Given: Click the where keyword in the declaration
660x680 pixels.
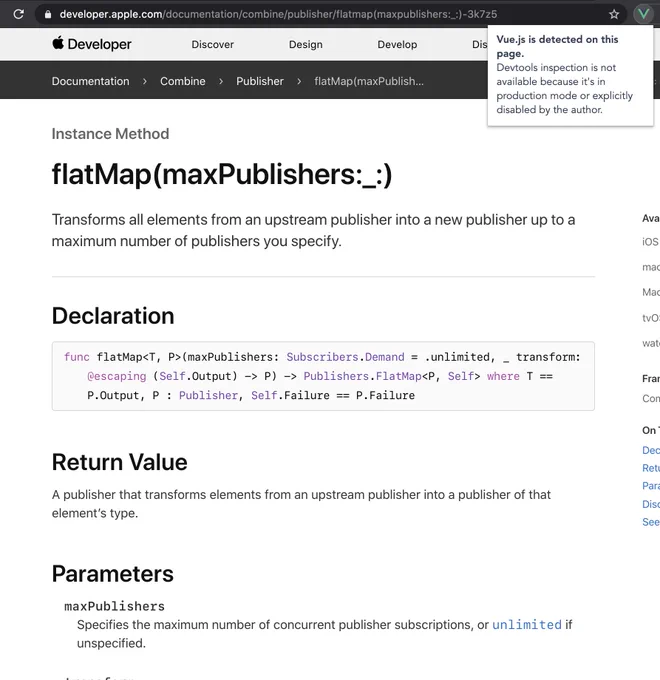Looking at the screenshot, I should [x=503, y=376].
